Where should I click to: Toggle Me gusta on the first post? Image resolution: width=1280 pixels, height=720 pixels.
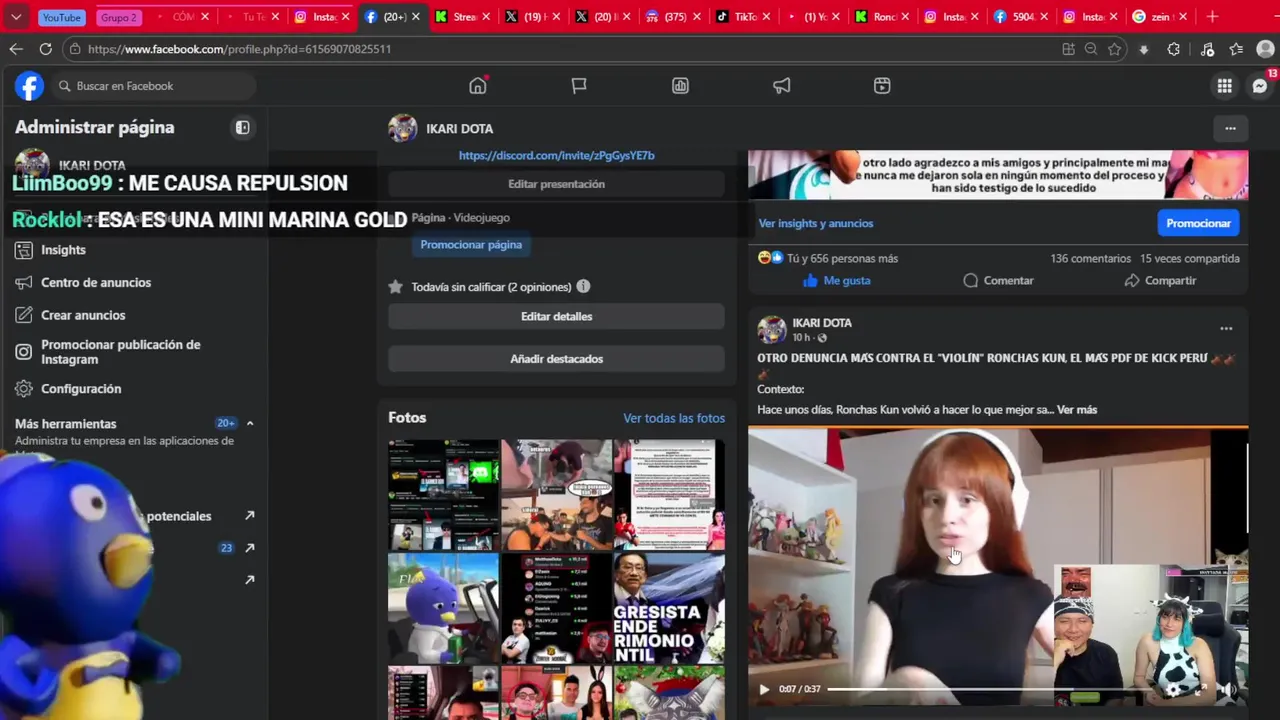tap(837, 281)
